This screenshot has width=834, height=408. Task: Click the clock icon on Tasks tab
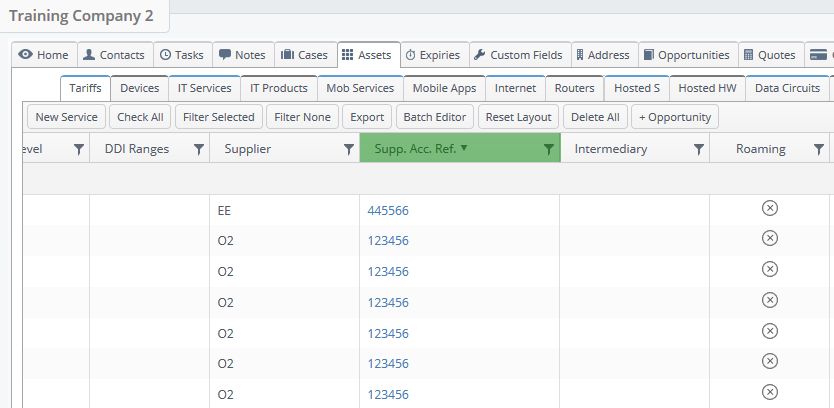click(165, 55)
